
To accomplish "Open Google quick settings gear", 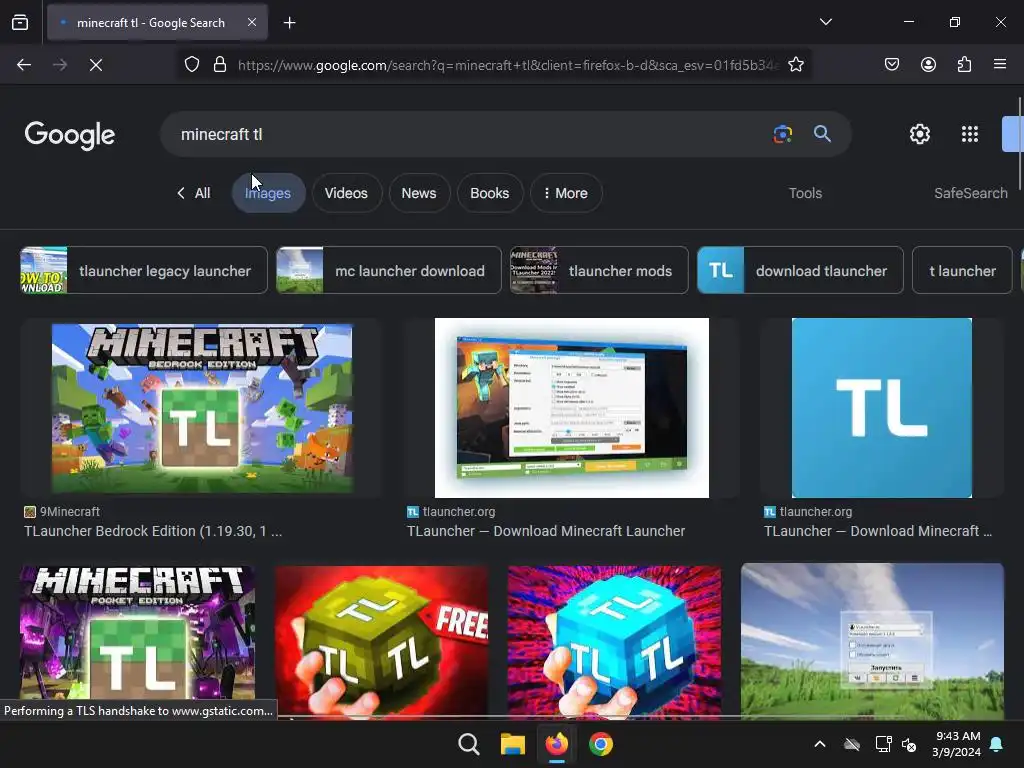I will tap(920, 135).
